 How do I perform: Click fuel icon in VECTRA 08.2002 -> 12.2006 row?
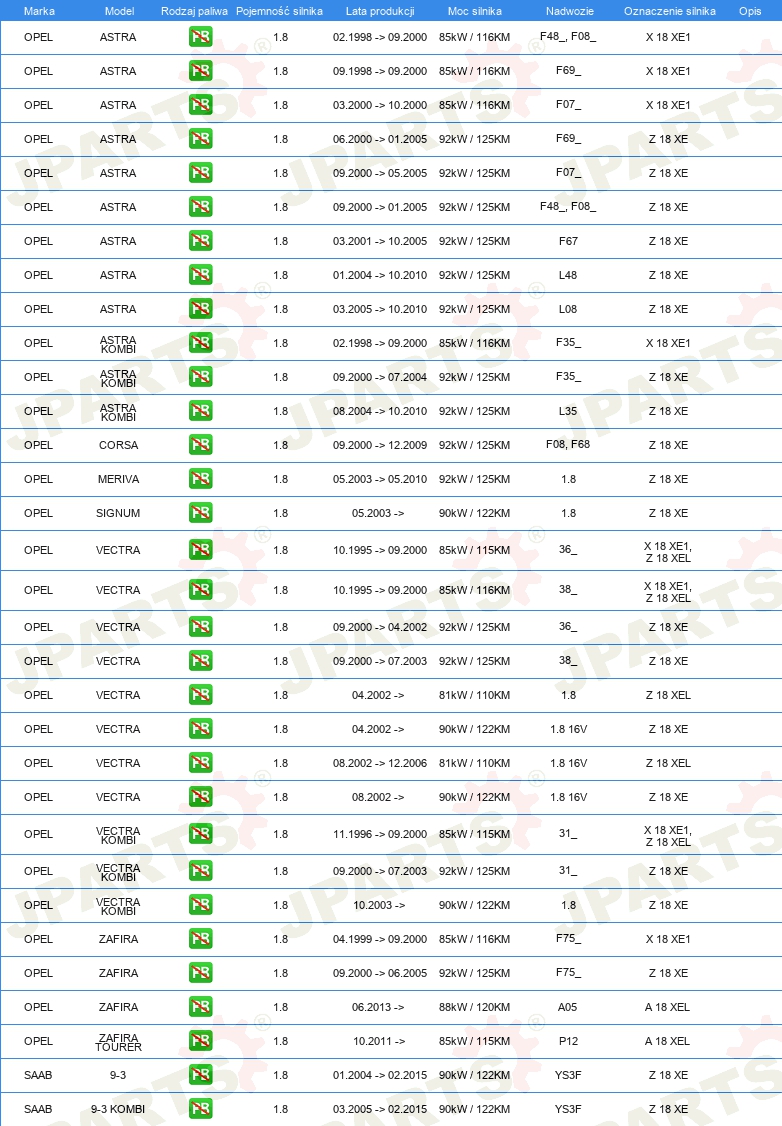[x=200, y=763]
